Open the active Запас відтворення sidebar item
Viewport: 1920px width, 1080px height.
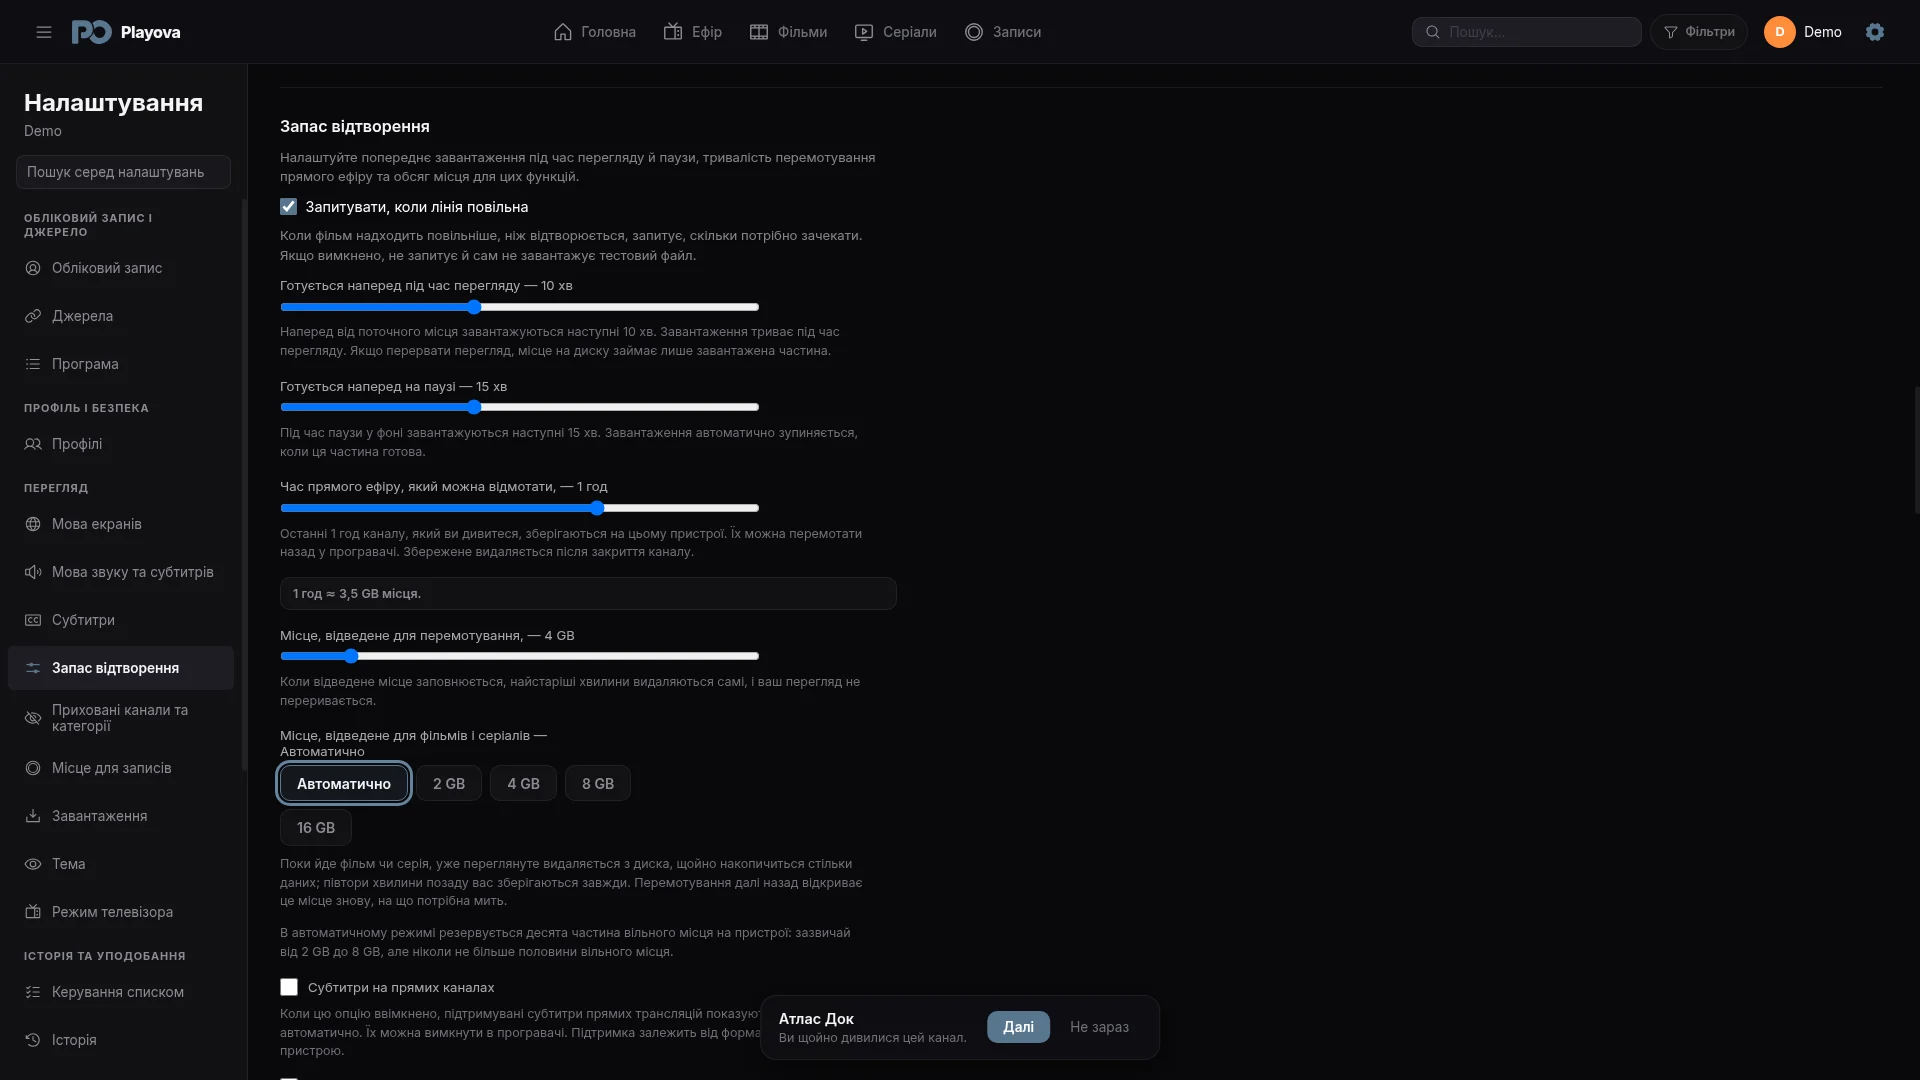[121, 668]
